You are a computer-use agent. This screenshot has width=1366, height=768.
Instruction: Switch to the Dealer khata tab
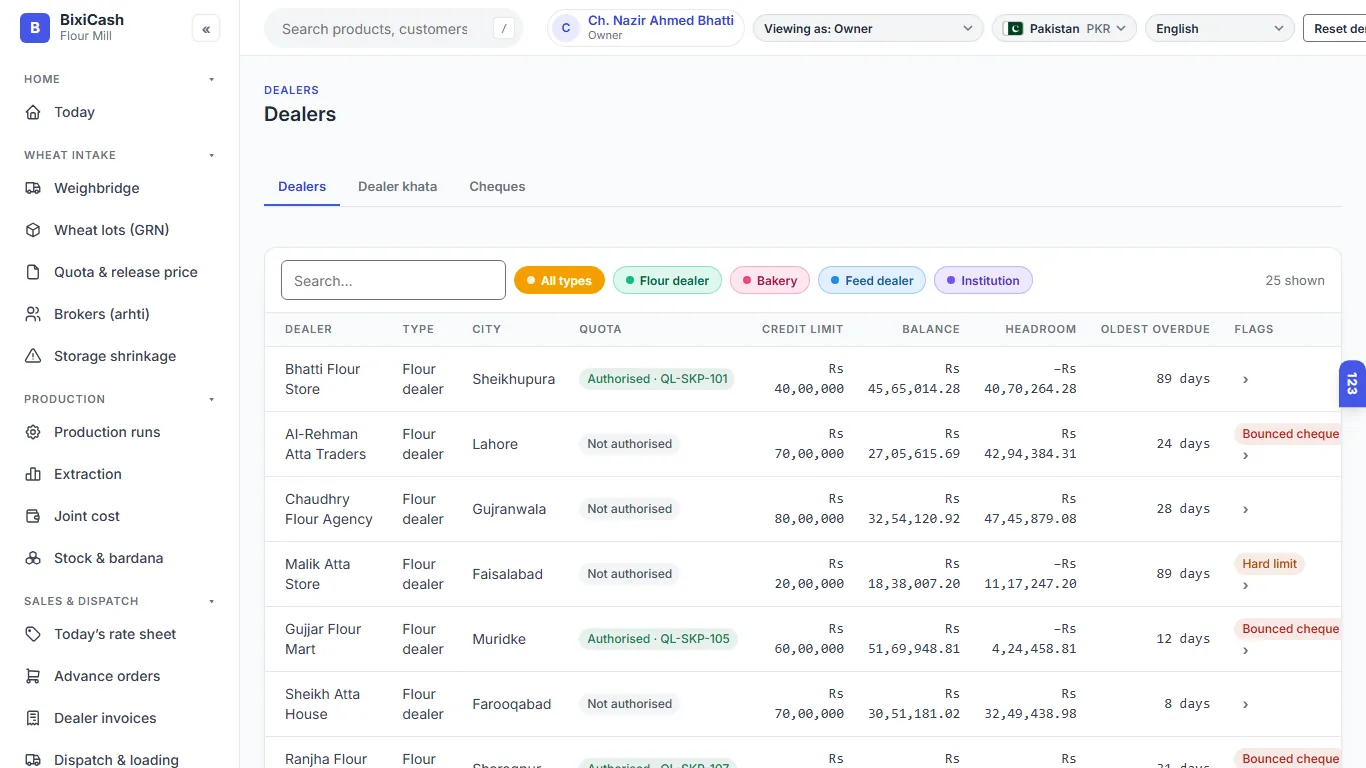point(397,187)
